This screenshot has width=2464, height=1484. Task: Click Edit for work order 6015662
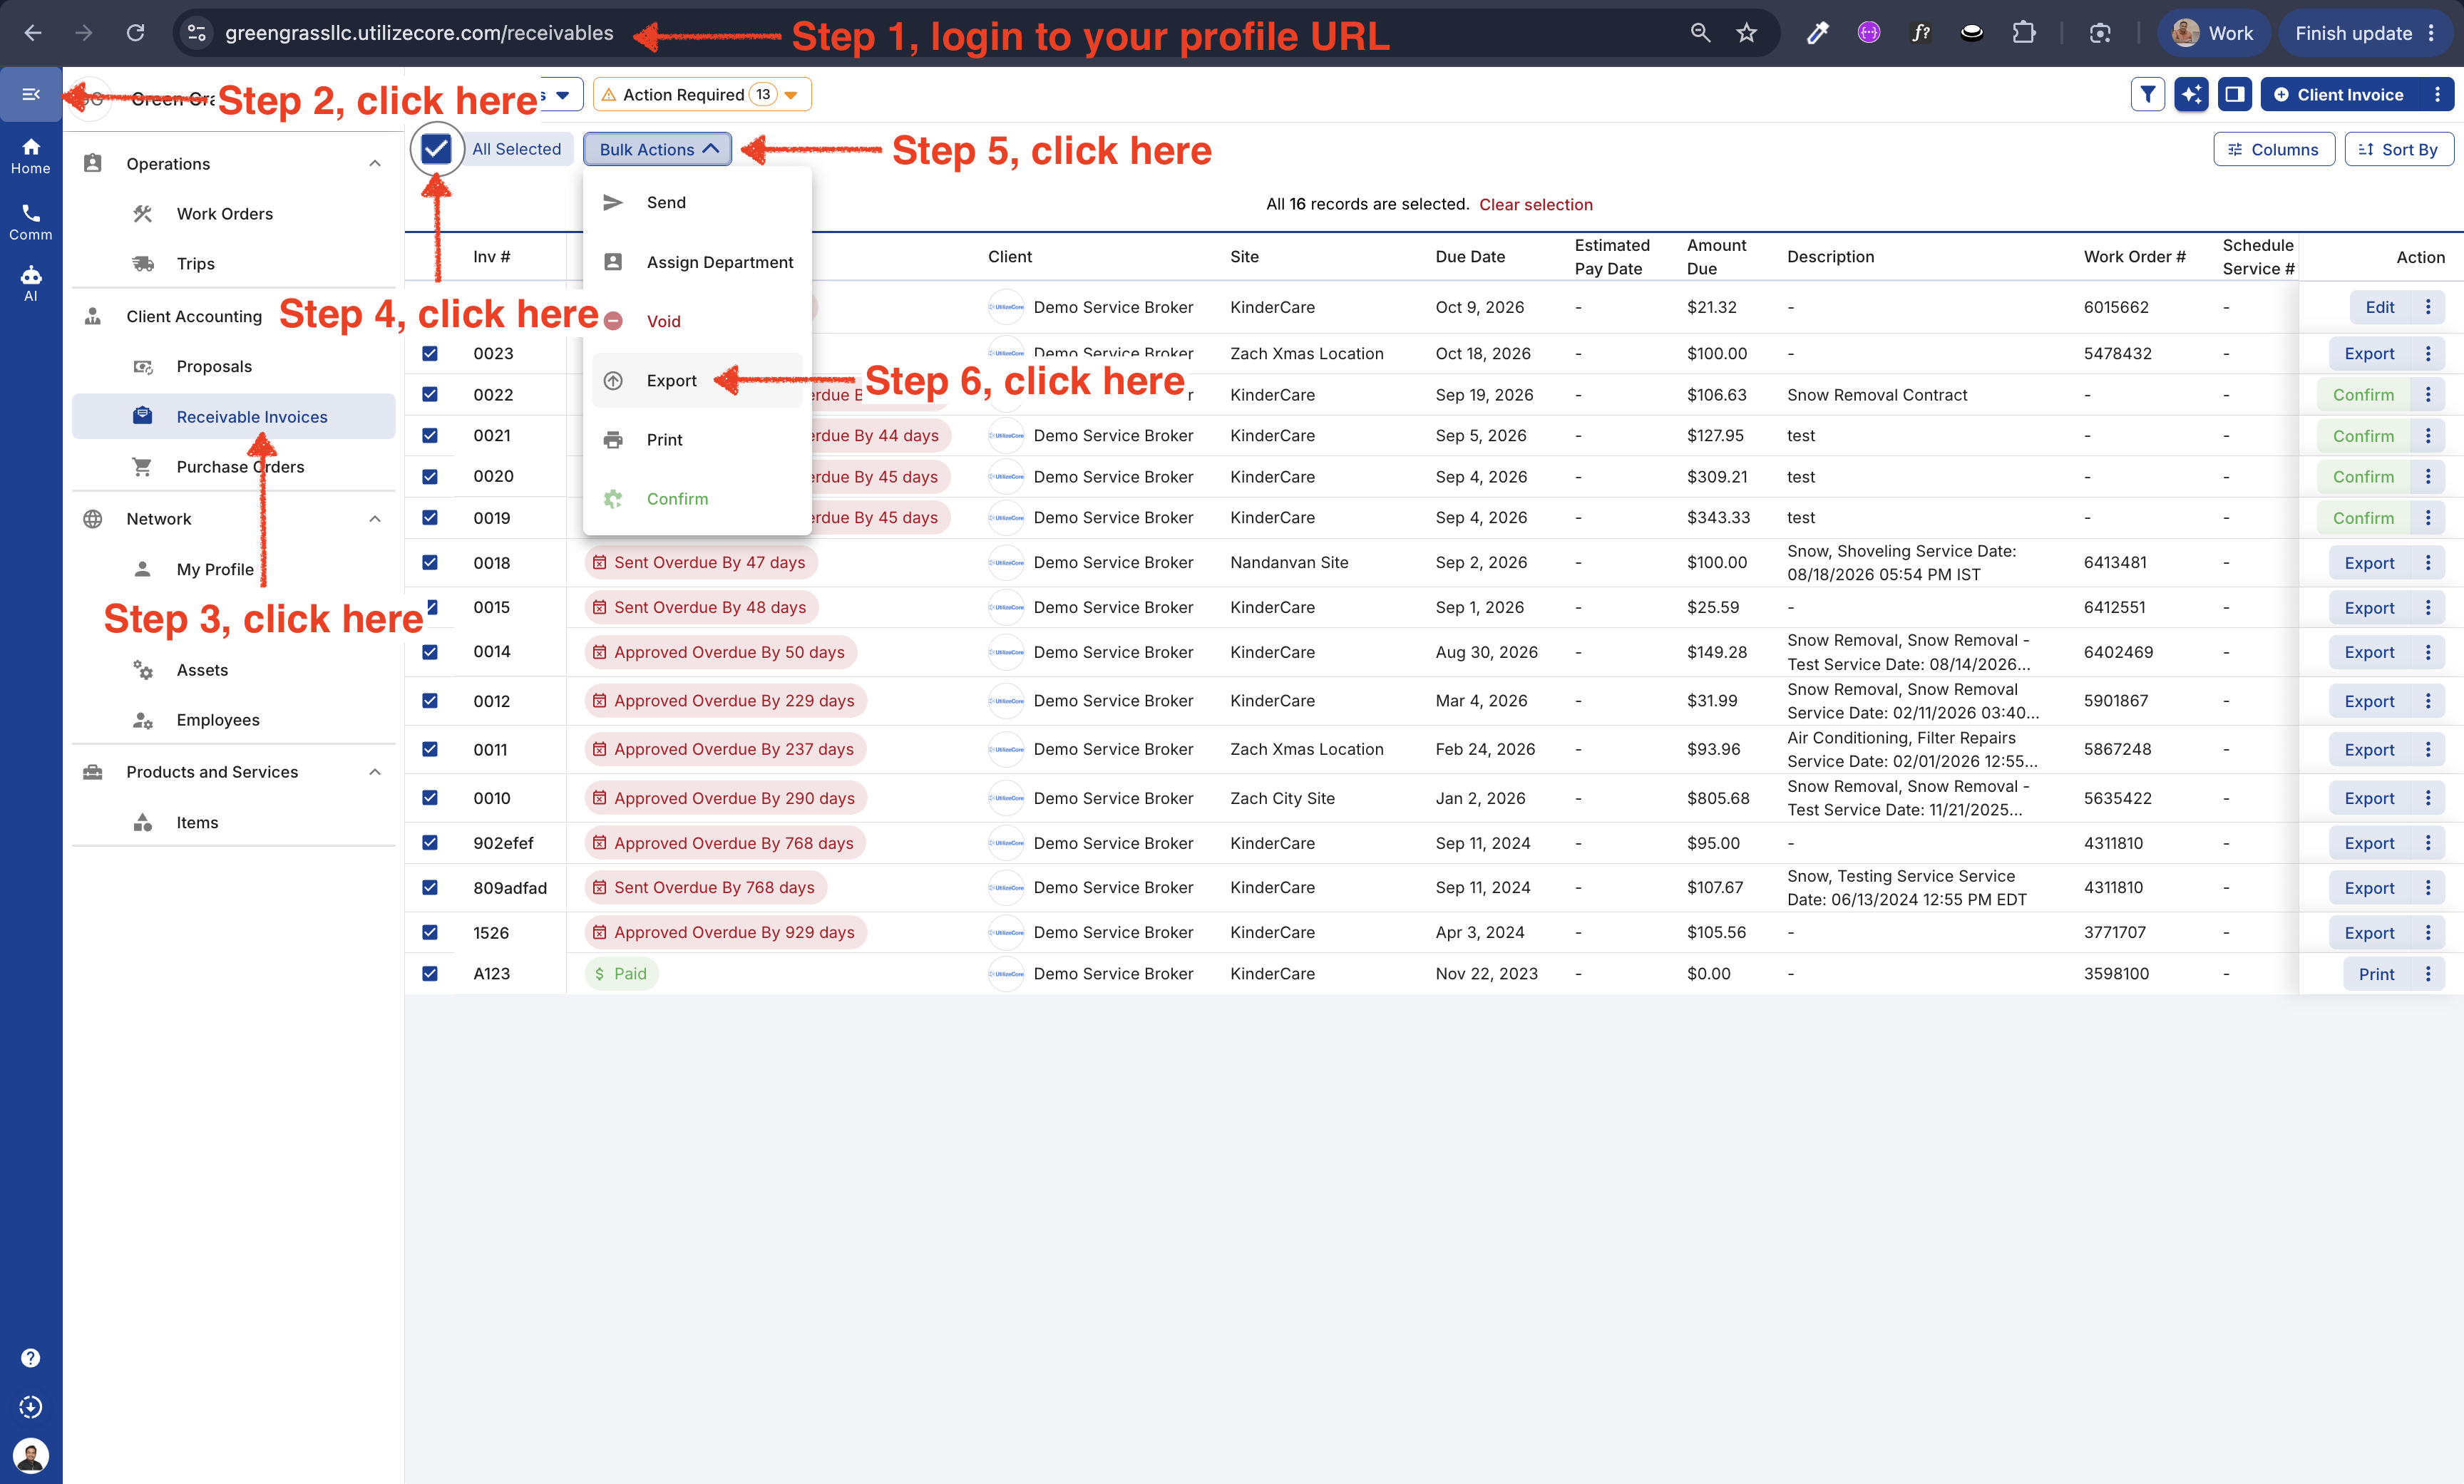pos(2379,307)
